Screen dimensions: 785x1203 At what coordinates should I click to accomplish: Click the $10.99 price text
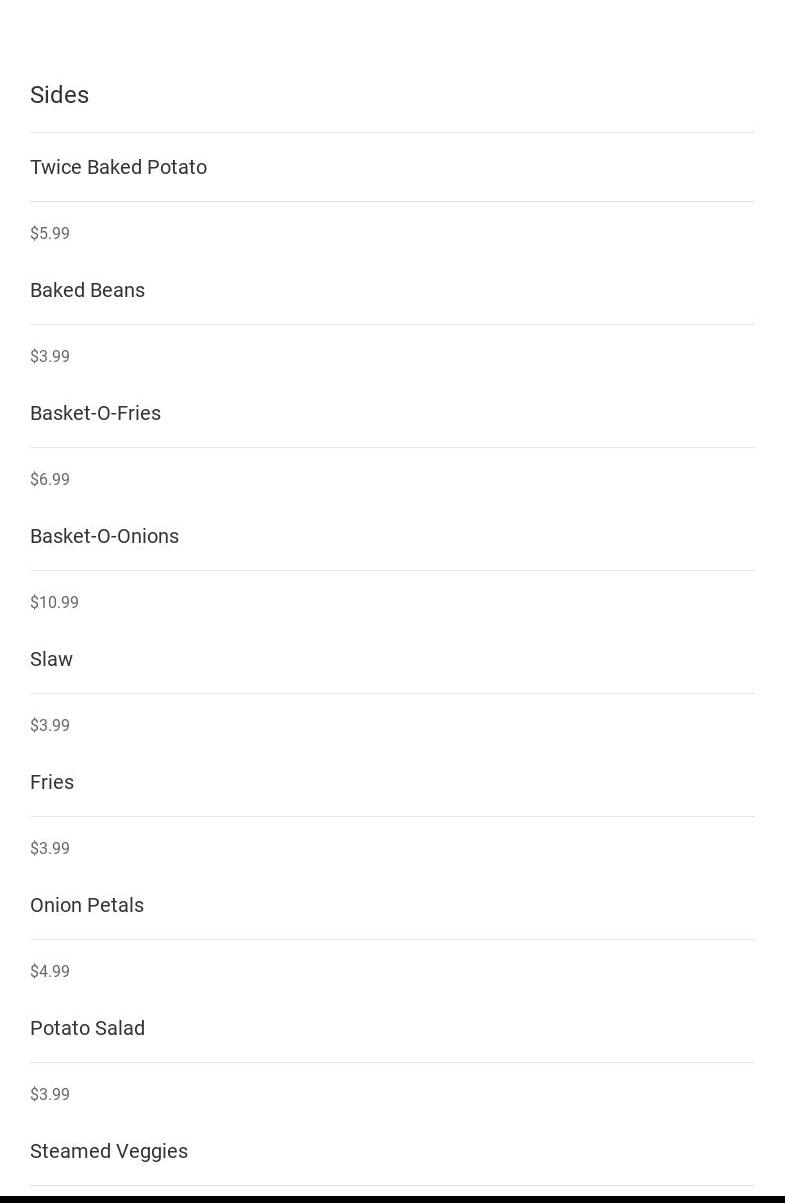[x=54, y=602]
